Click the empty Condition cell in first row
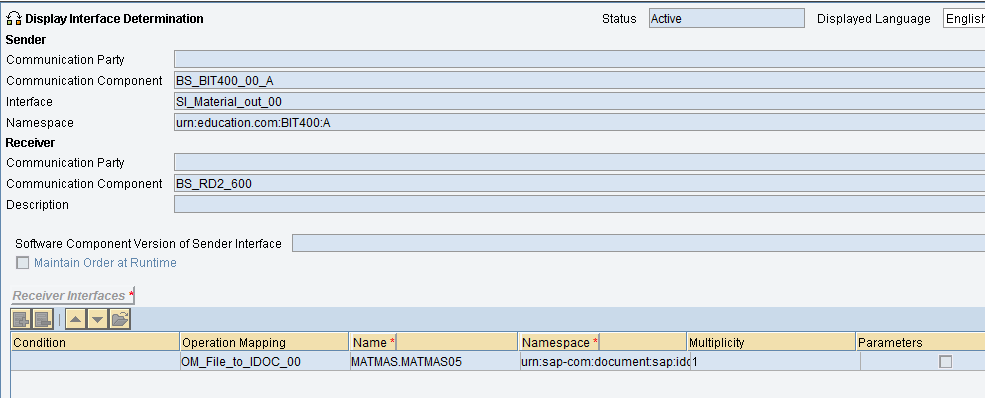 95,362
